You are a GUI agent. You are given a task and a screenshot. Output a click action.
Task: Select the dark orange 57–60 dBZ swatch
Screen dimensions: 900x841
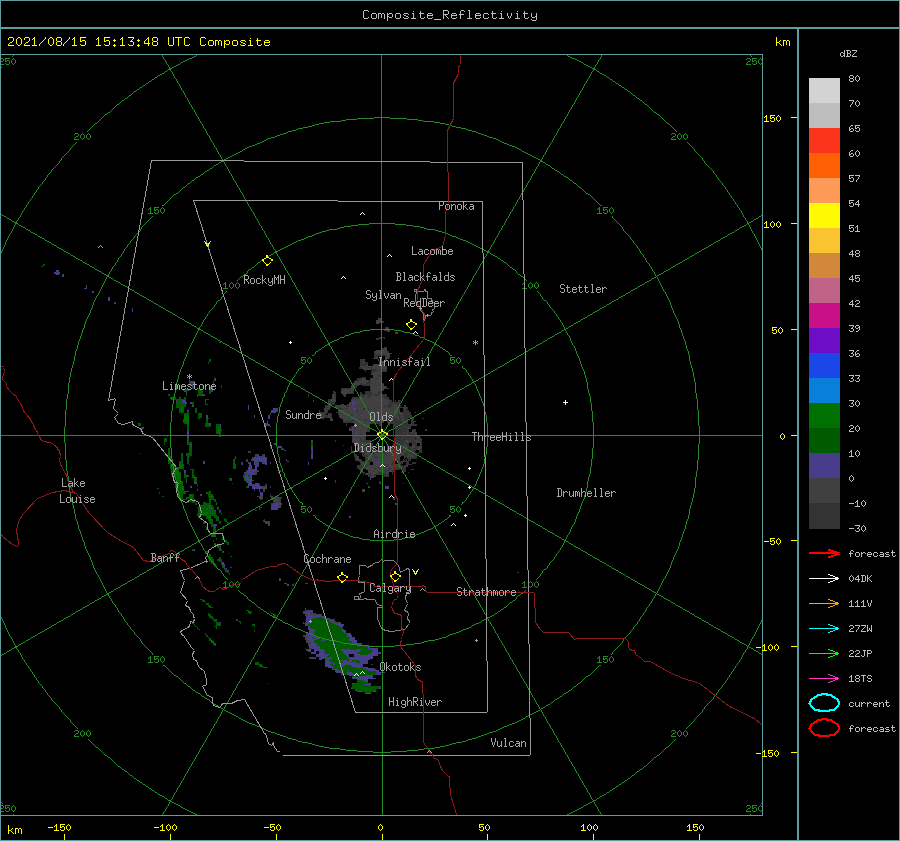click(x=824, y=165)
